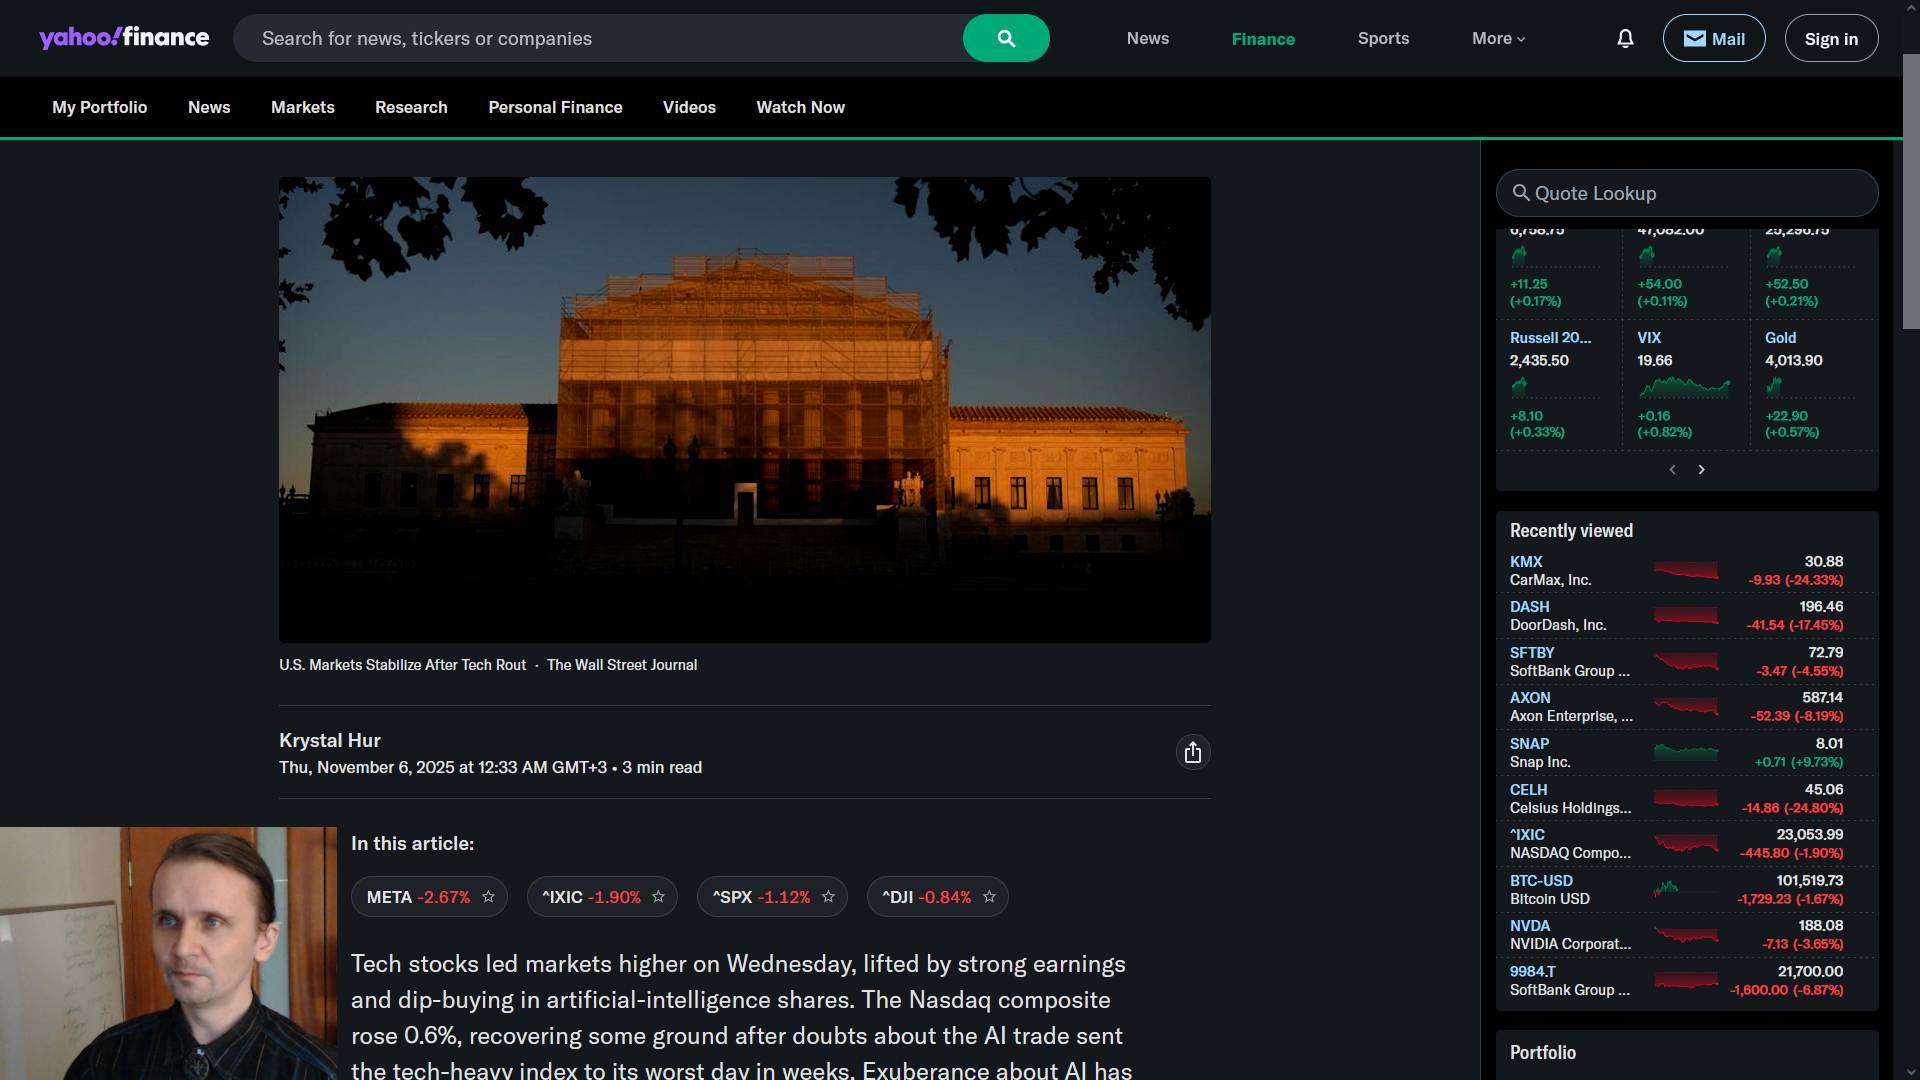The width and height of the screenshot is (1920, 1080).
Task: Click the Mail button with envelope
Action: click(1713, 39)
